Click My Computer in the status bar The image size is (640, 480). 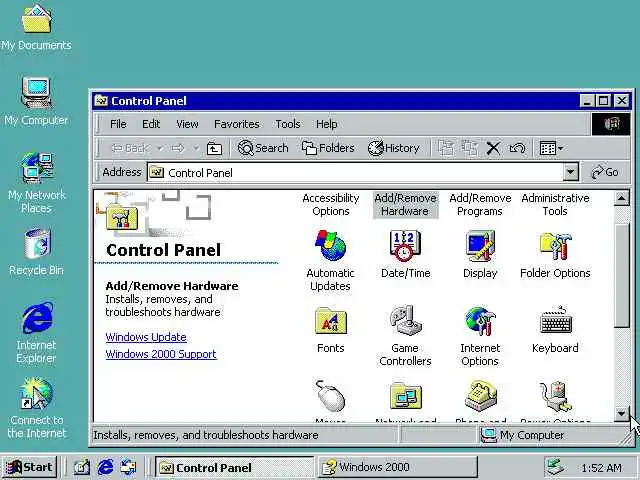tap(522, 435)
